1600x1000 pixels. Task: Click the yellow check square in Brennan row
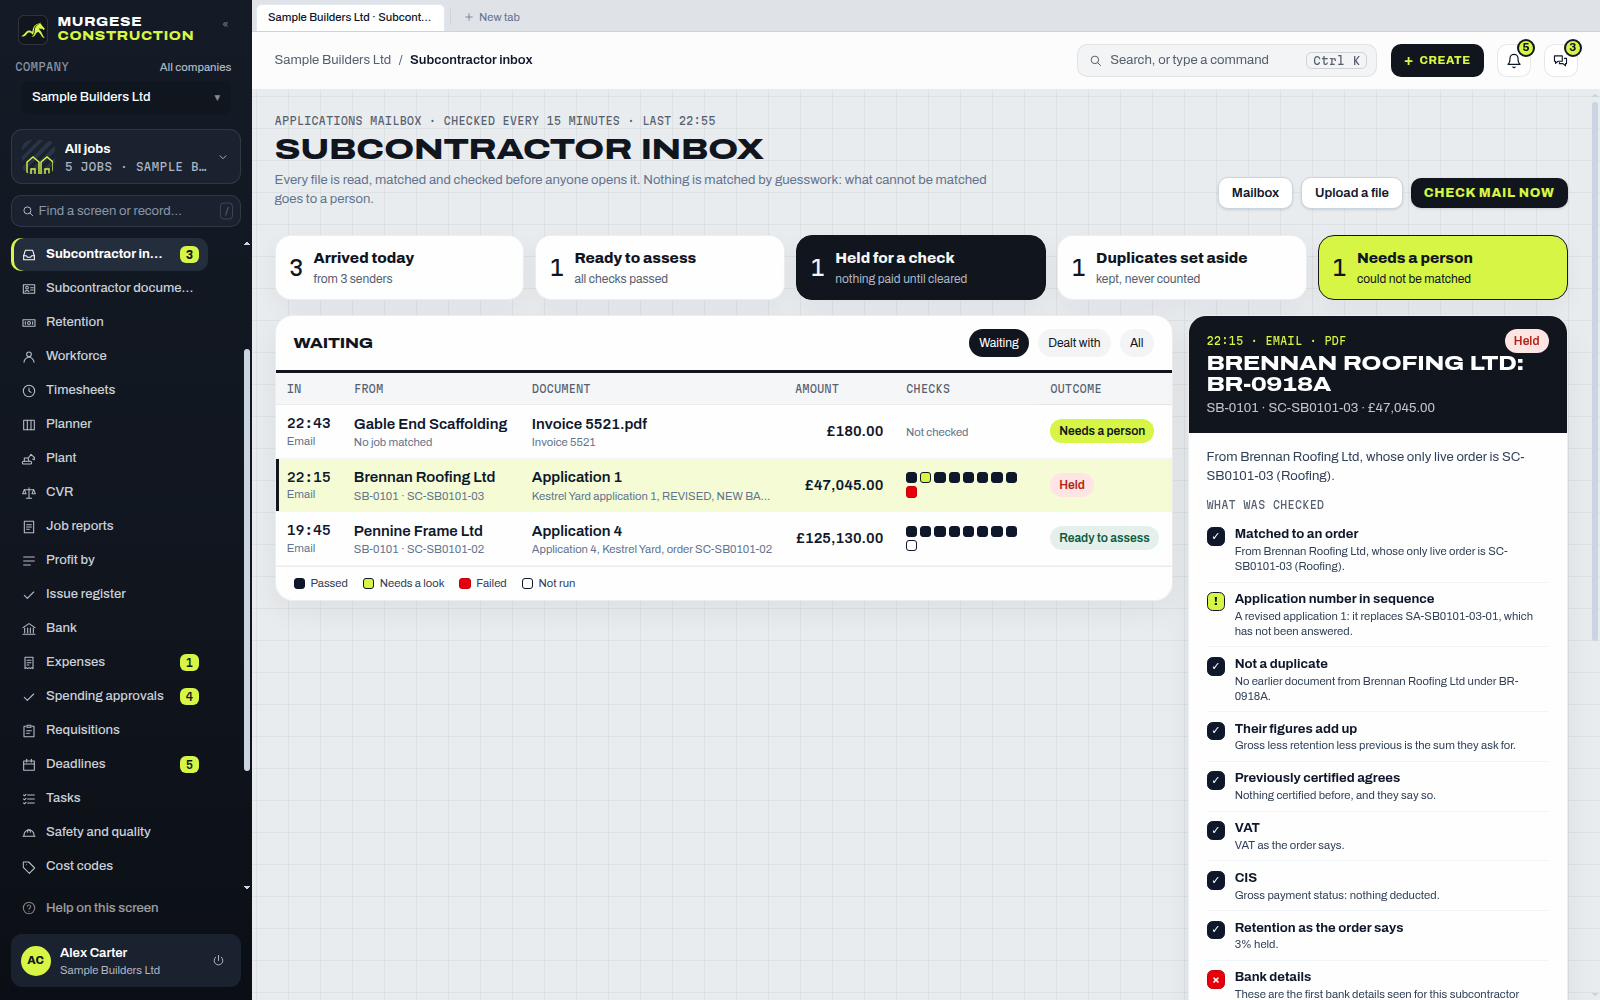(926, 478)
